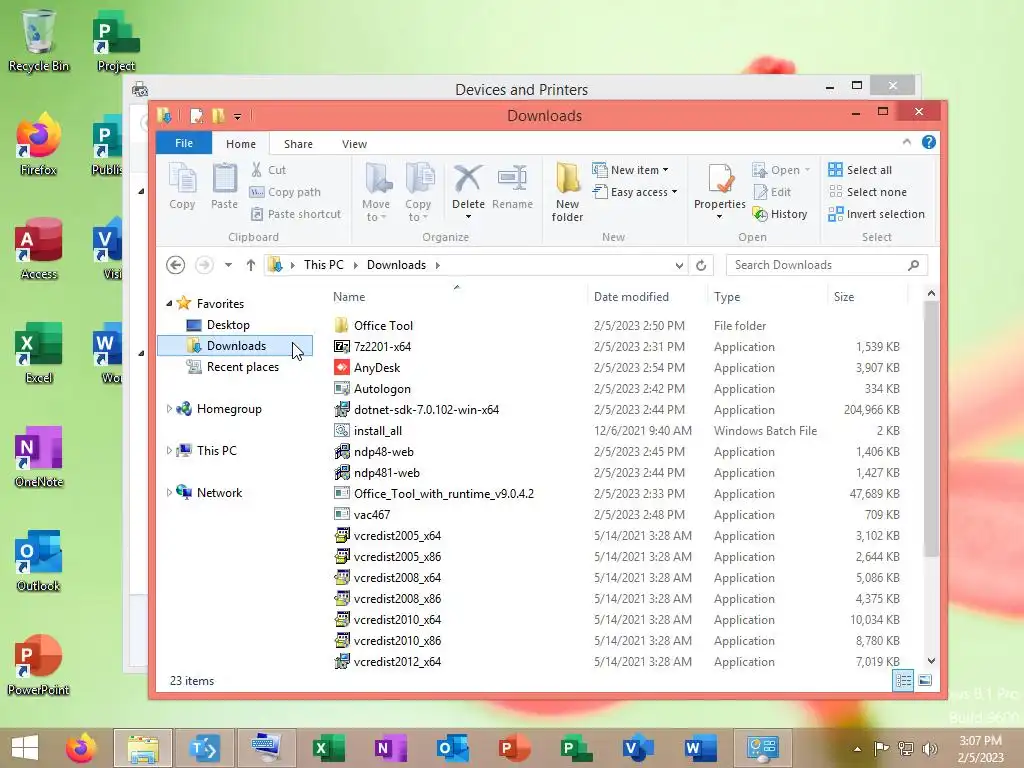
Task: Expand the Network tree node
Action: click(169, 492)
